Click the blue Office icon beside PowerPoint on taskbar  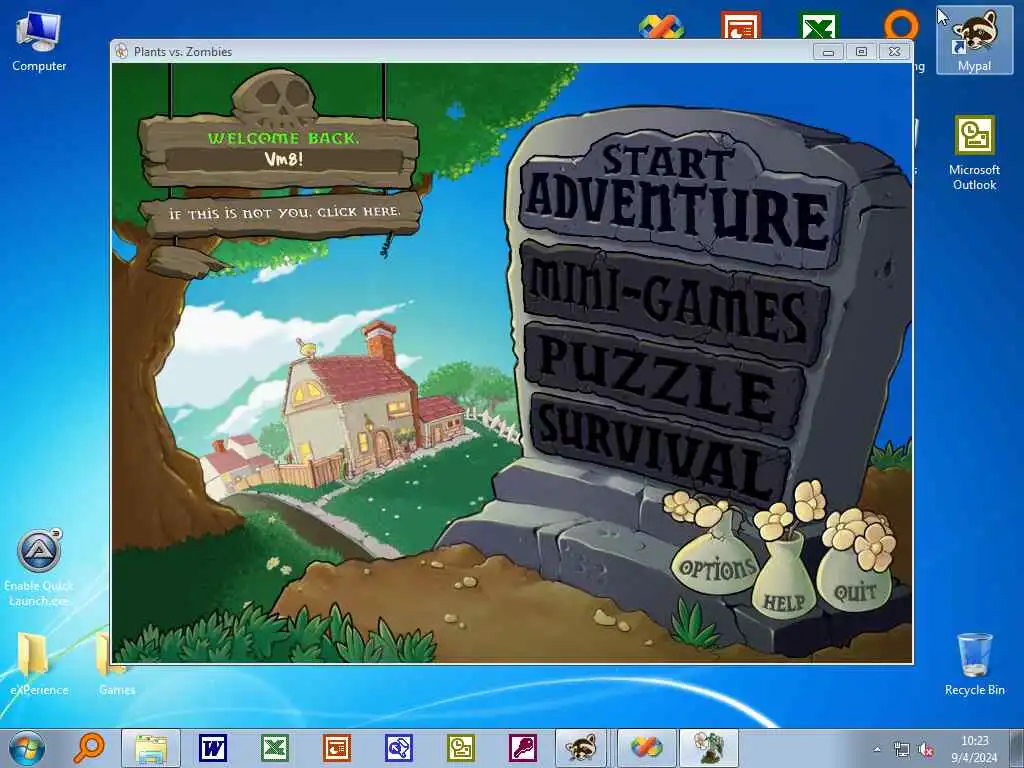(398, 748)
